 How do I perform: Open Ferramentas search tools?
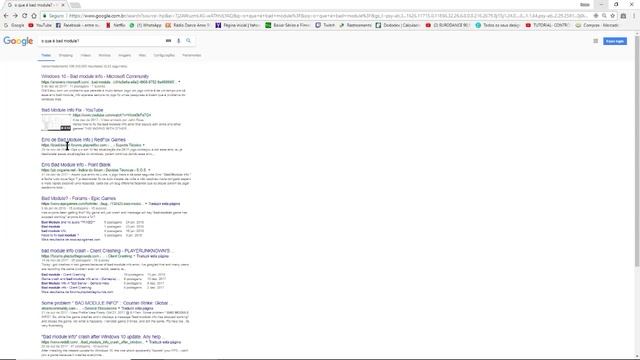191,55
